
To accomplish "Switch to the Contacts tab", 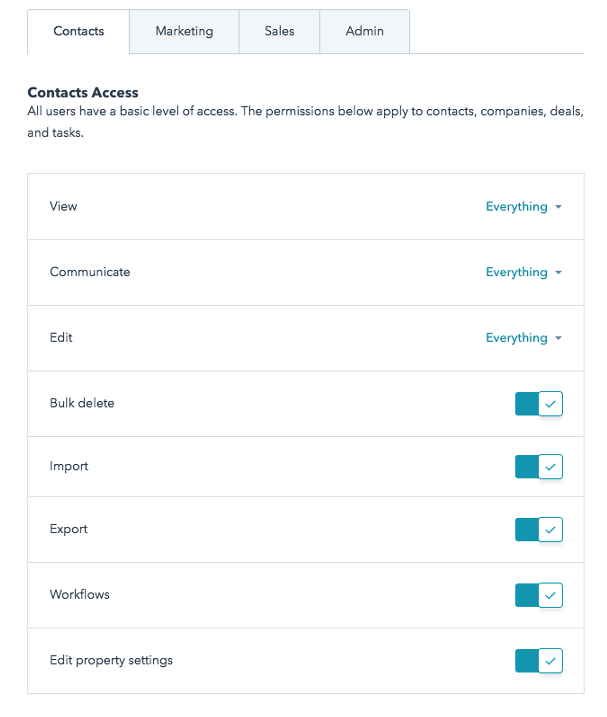I will tap(79, 31).
